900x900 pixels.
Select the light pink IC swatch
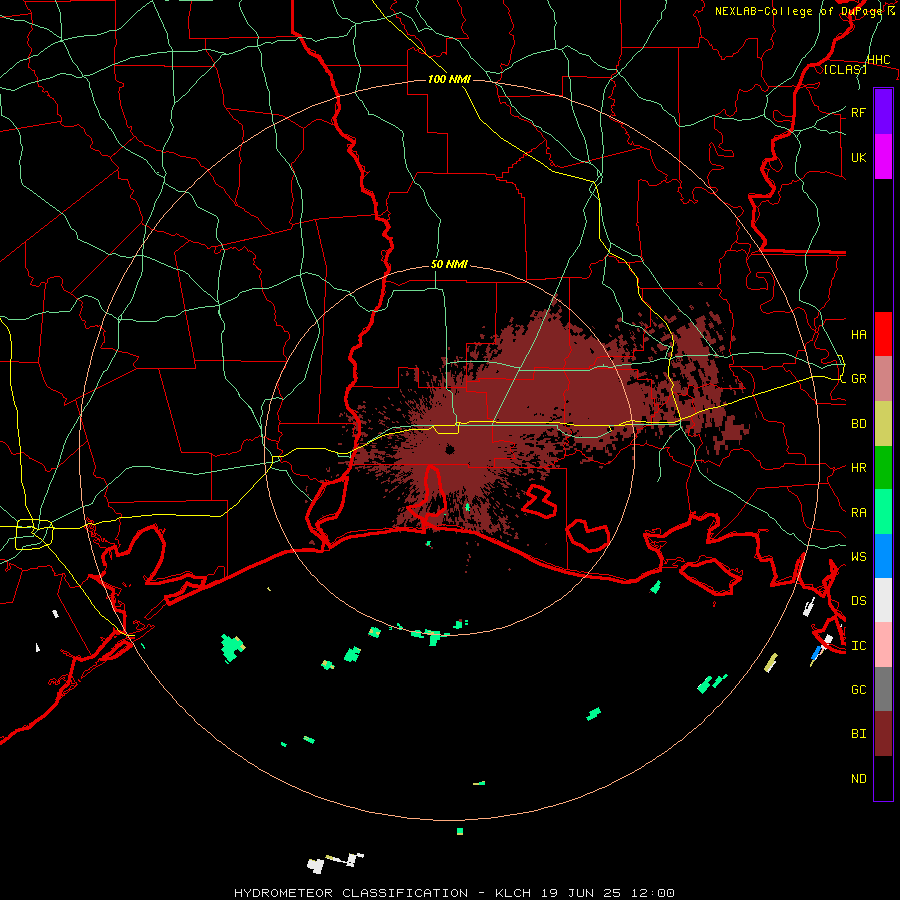pyautogui.click(x=883, y=645)
